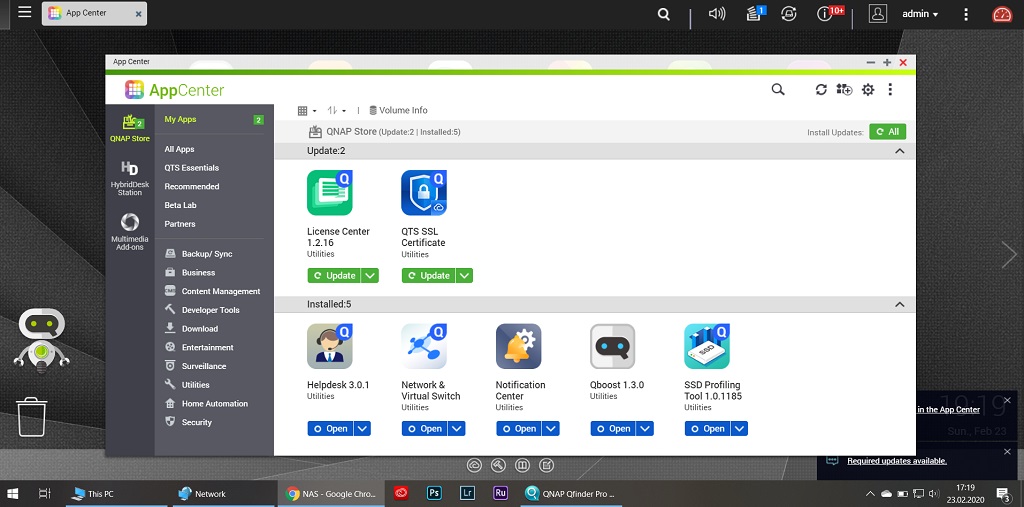Click Open for Network & Virtual Switch

click(x=424, y=429)
